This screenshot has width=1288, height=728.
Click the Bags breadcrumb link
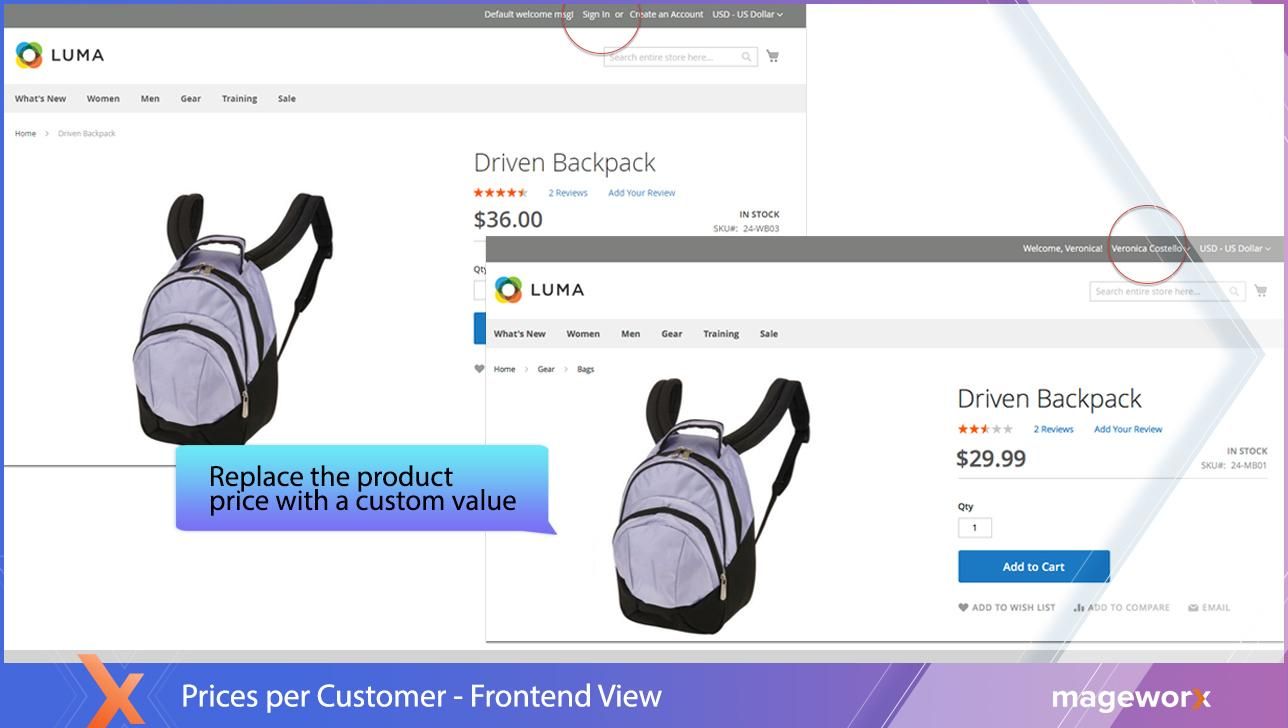[586, 369]
